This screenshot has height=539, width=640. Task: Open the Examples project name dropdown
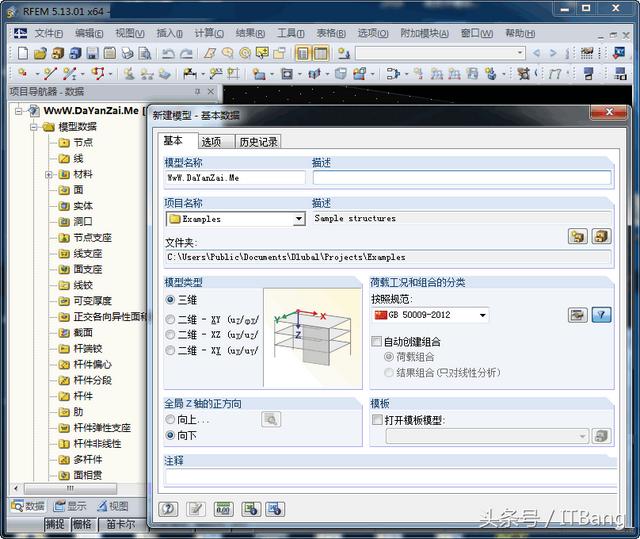tap(299, 219)
